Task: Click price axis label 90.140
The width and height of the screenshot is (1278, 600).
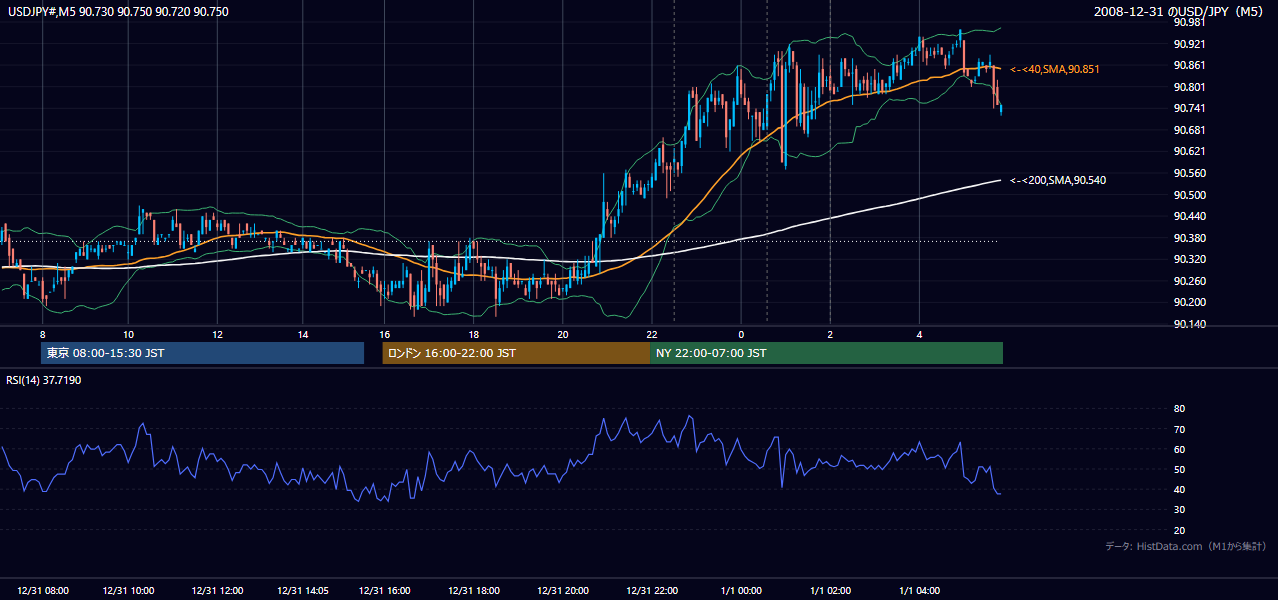Action: [x=1189, y=324]
